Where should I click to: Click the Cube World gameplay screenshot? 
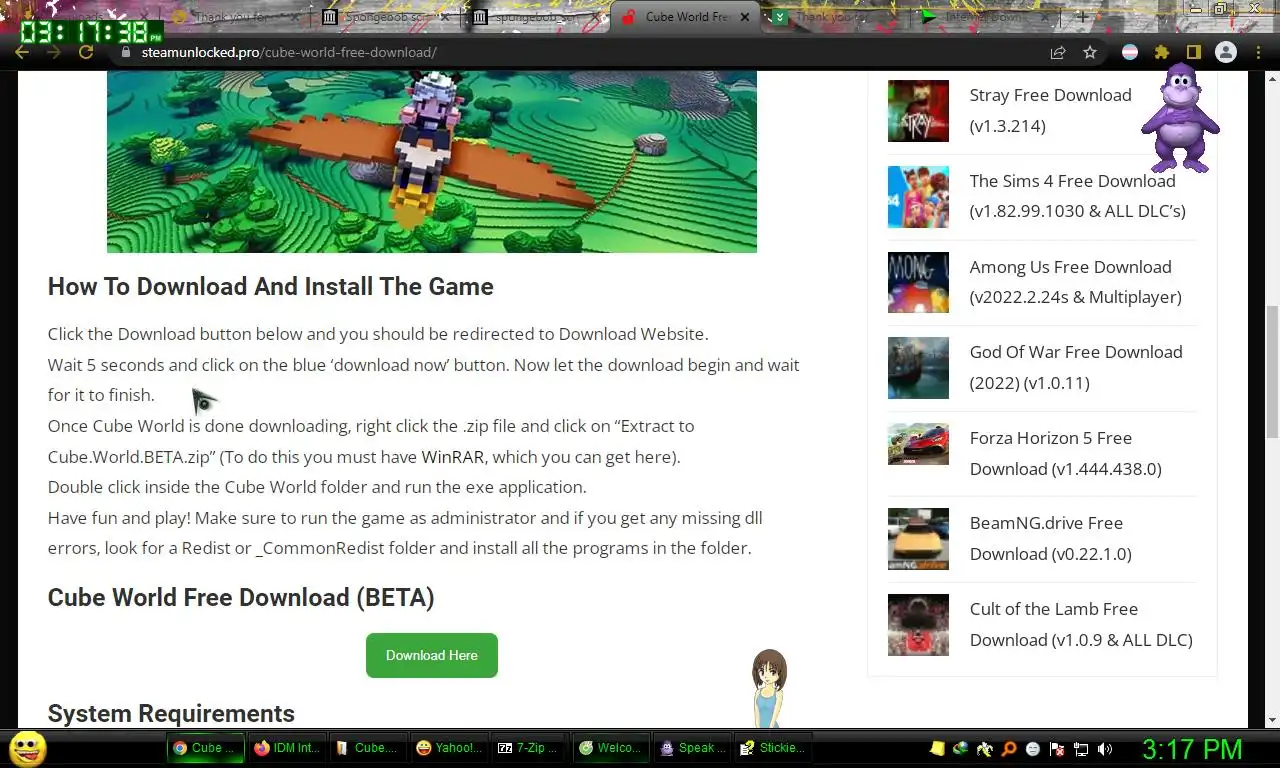[x=432, y=162]
